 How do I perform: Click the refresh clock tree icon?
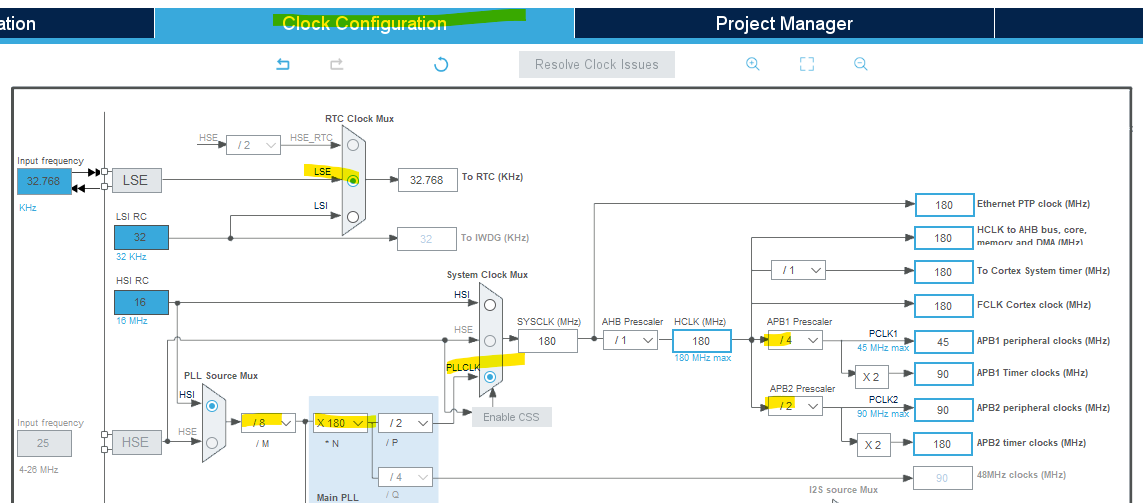440,64
